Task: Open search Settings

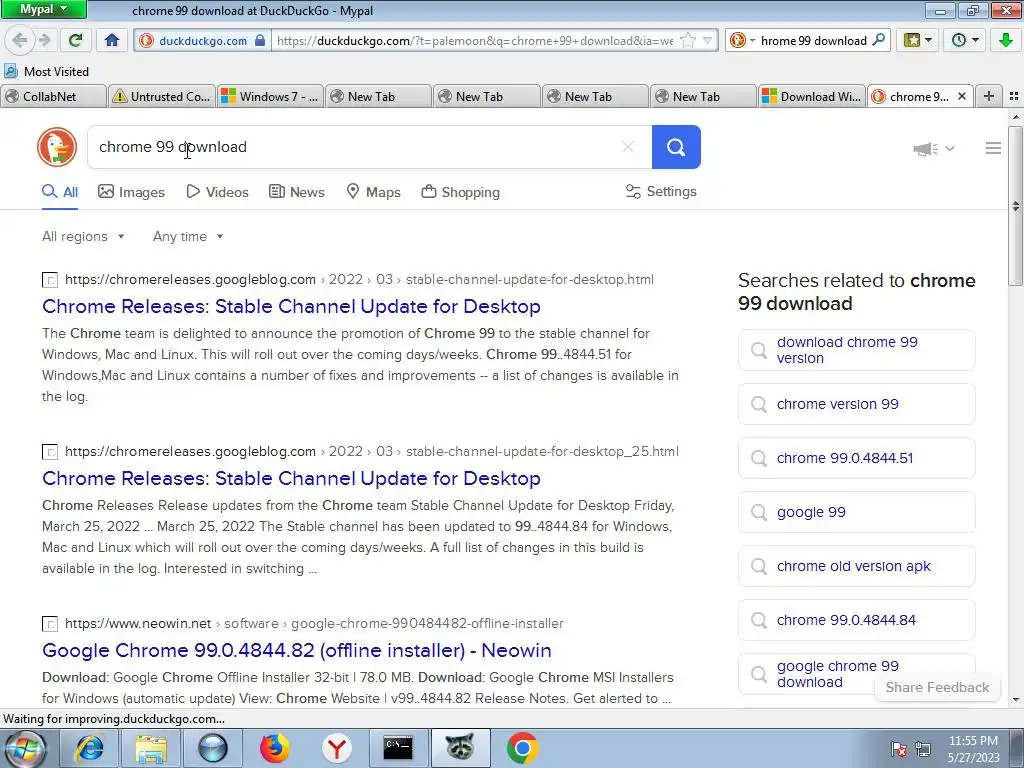Action: point(661,191)
